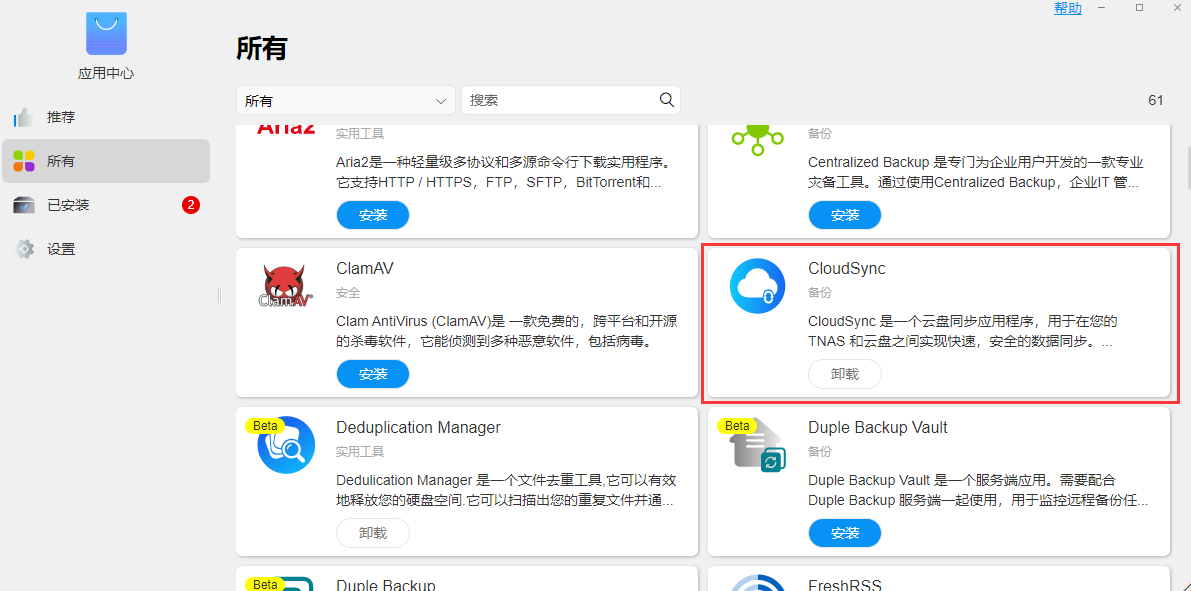This screenshot has height=591, width=1191.
Task: Install ClamAV using the 安装 button
Action: pyautogui.click(x=373, y=374)
